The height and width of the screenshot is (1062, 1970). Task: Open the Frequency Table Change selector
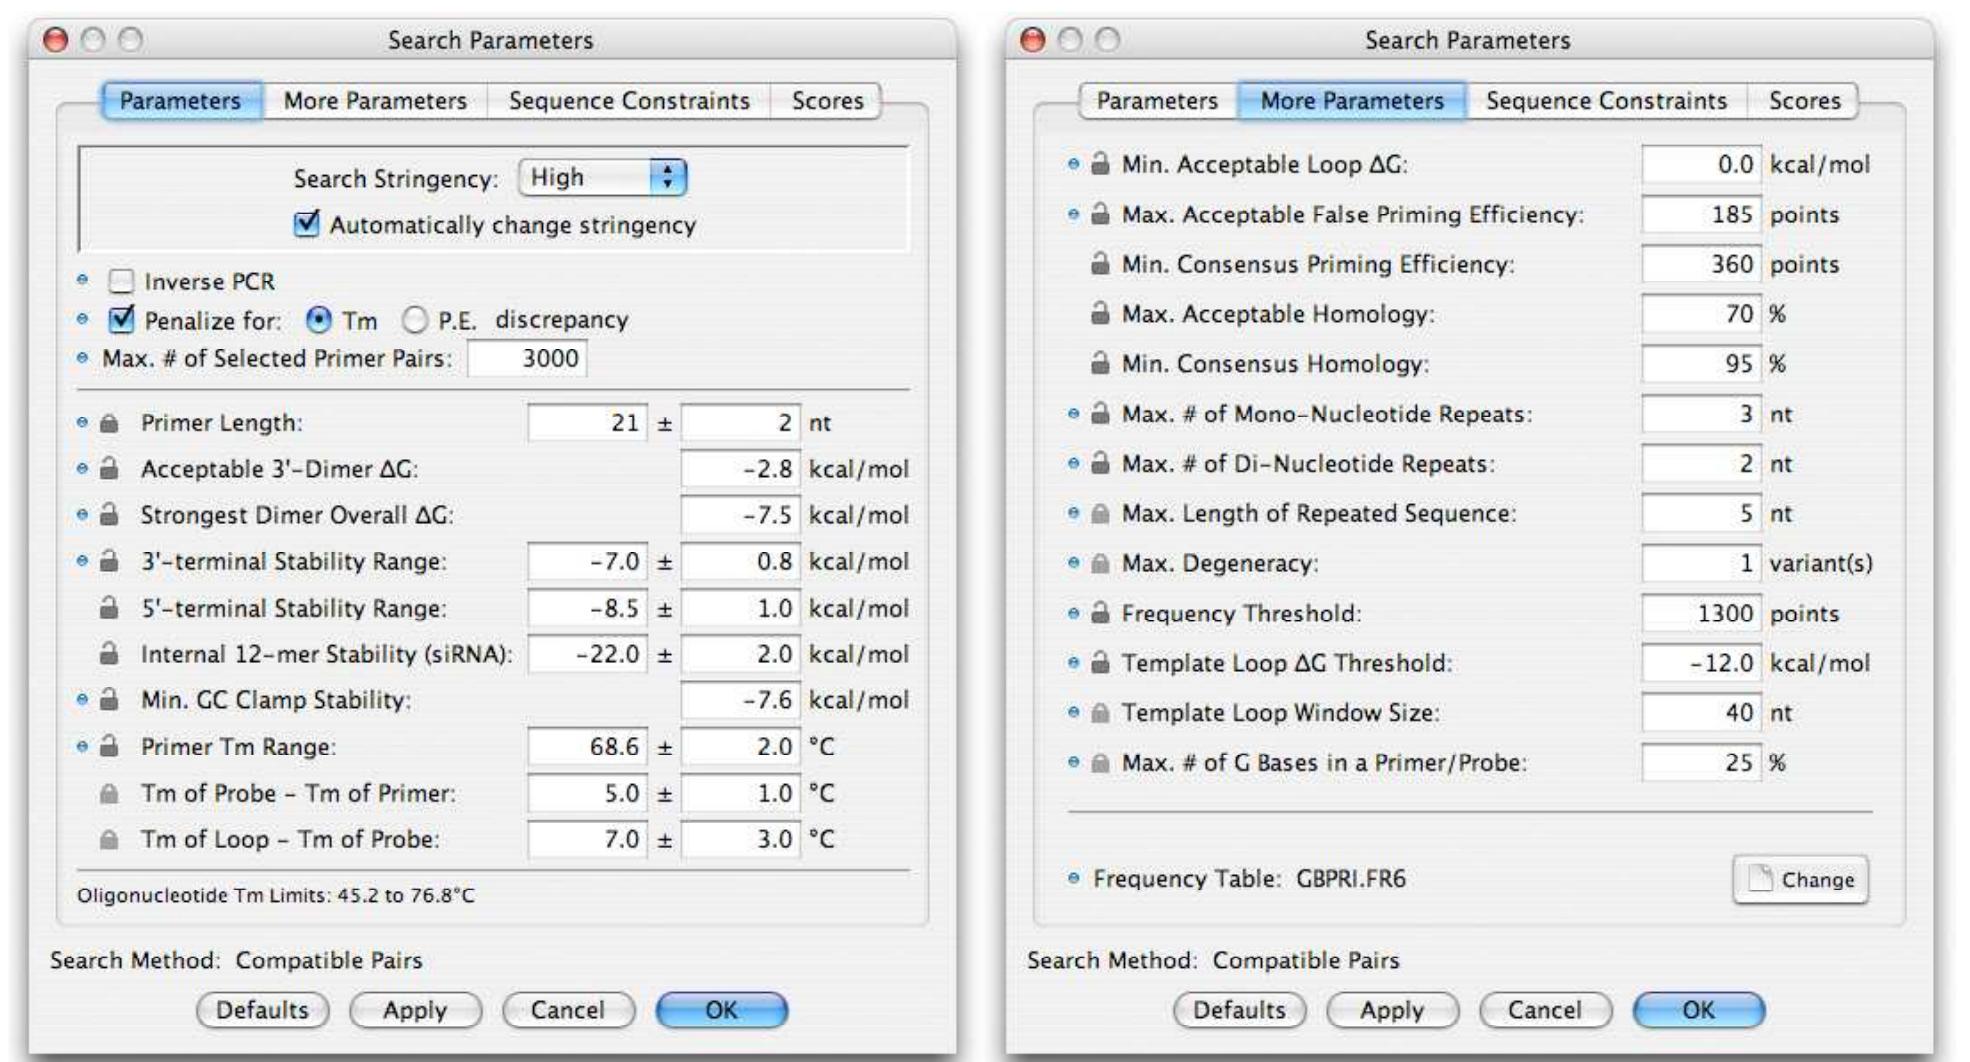(1800, 879)
